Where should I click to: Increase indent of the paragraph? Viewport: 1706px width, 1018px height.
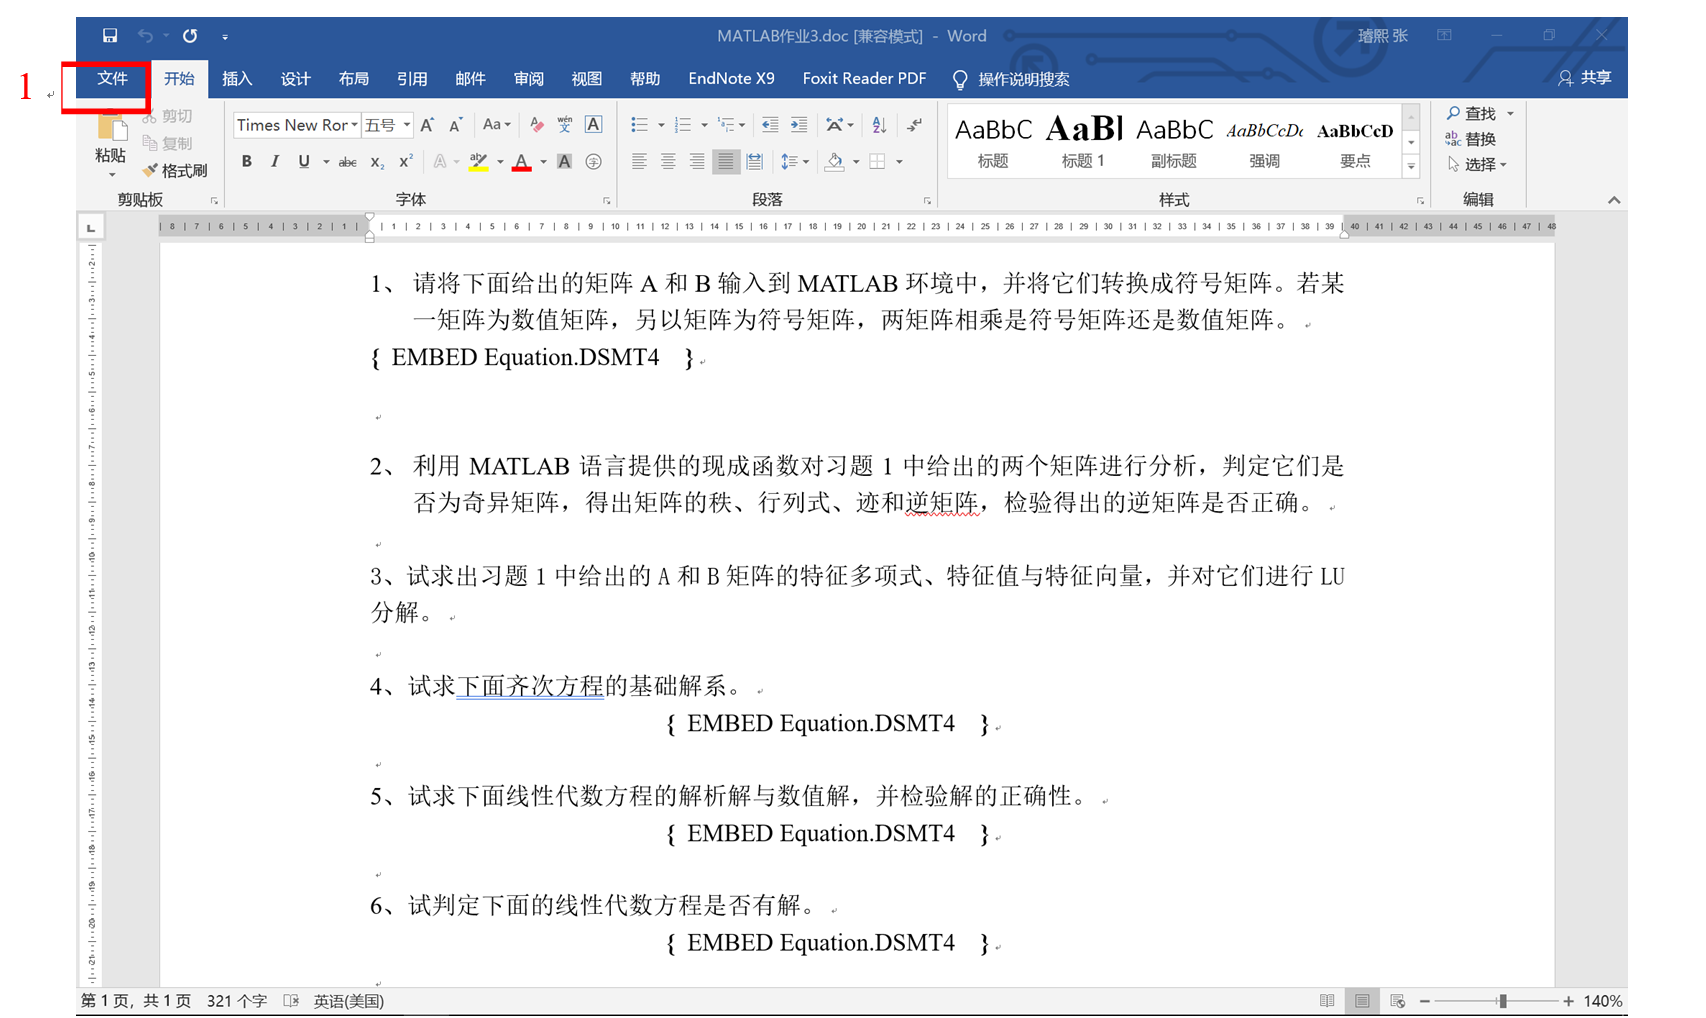click(x=798, y=124)
